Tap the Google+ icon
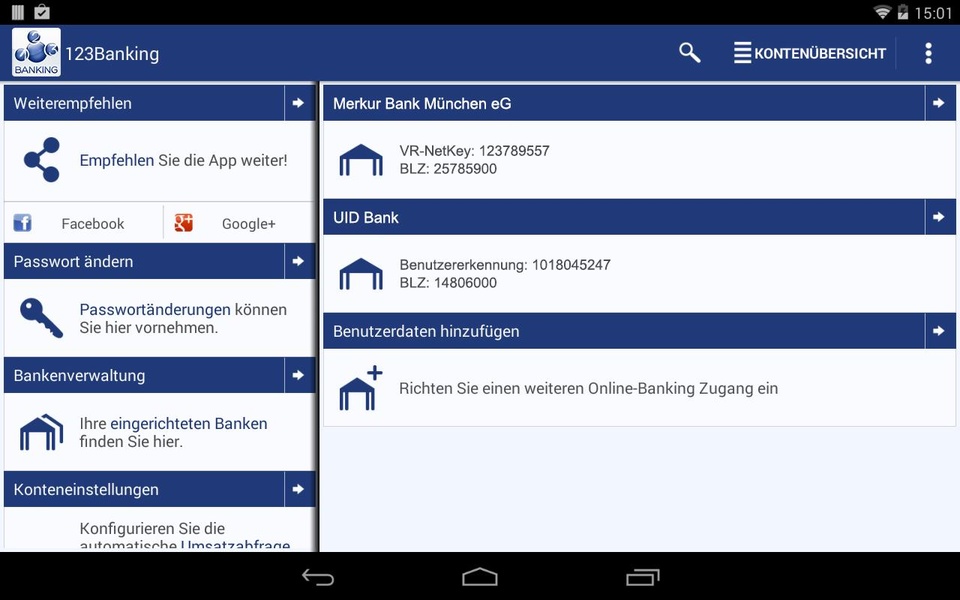Image resolution: width=960 pixels, height=600 pixels. (x=183, y=223)
